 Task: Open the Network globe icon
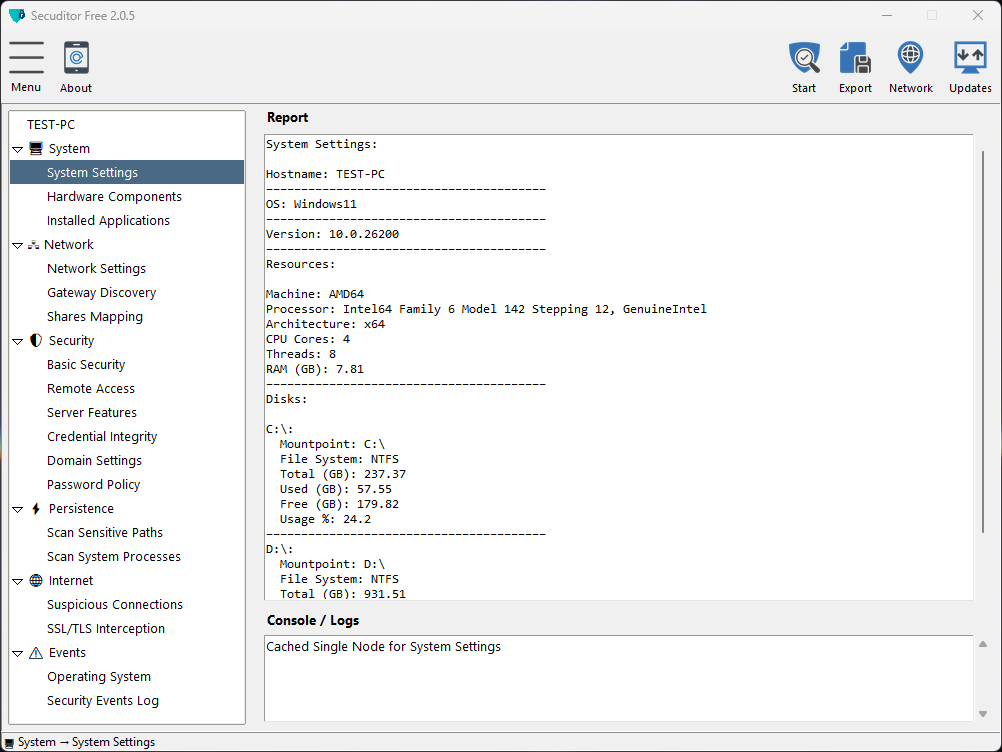(x=910, y=58)
